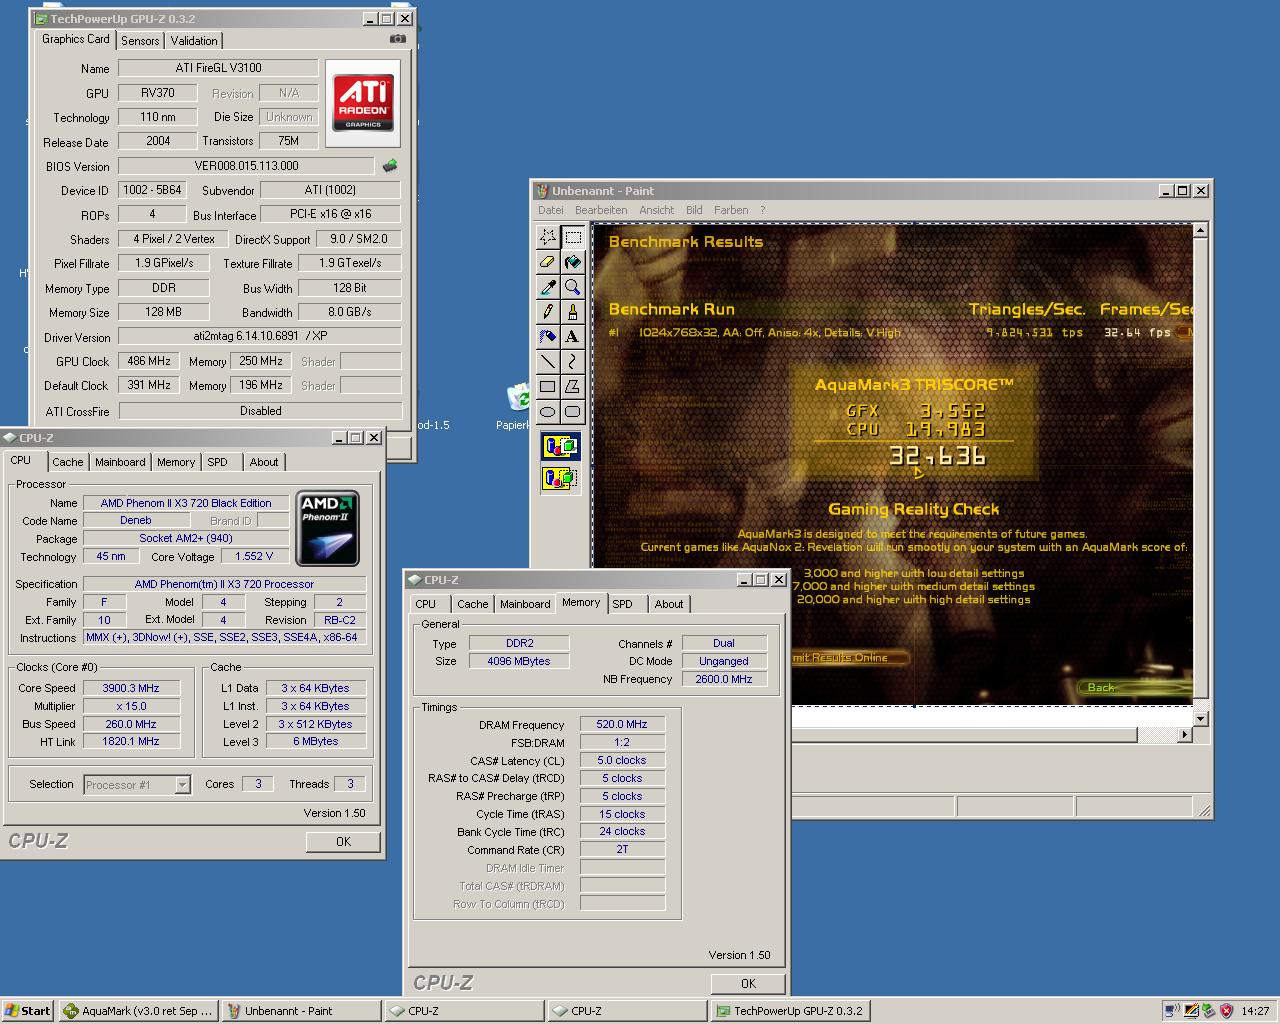The width and height of the screenshot is (1280, 1024).
Task: Select the Ellipse shape tool
Action: [x=548, y=411]
